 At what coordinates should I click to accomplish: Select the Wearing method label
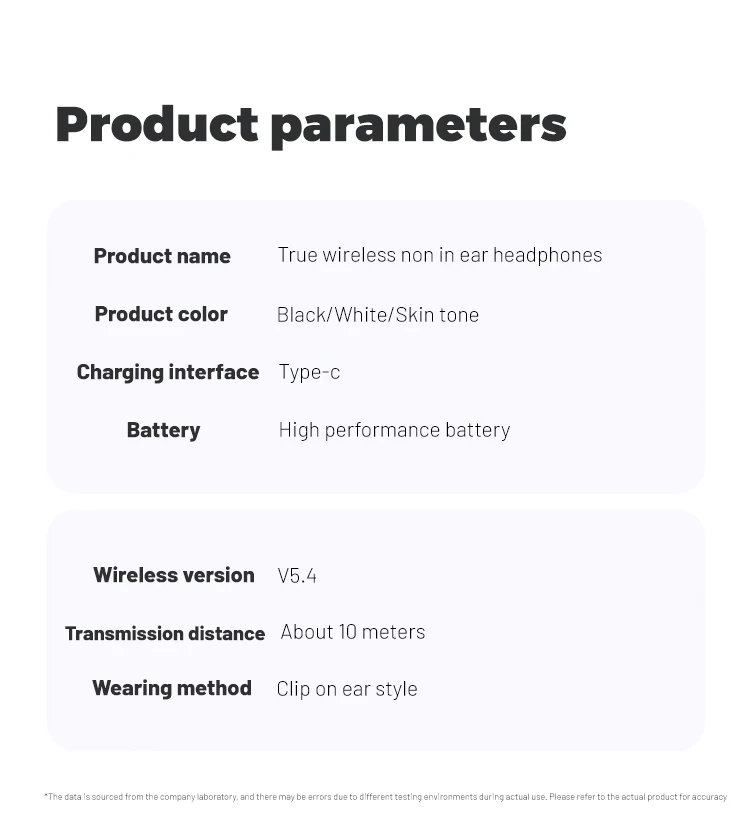[x=172, y=689]
